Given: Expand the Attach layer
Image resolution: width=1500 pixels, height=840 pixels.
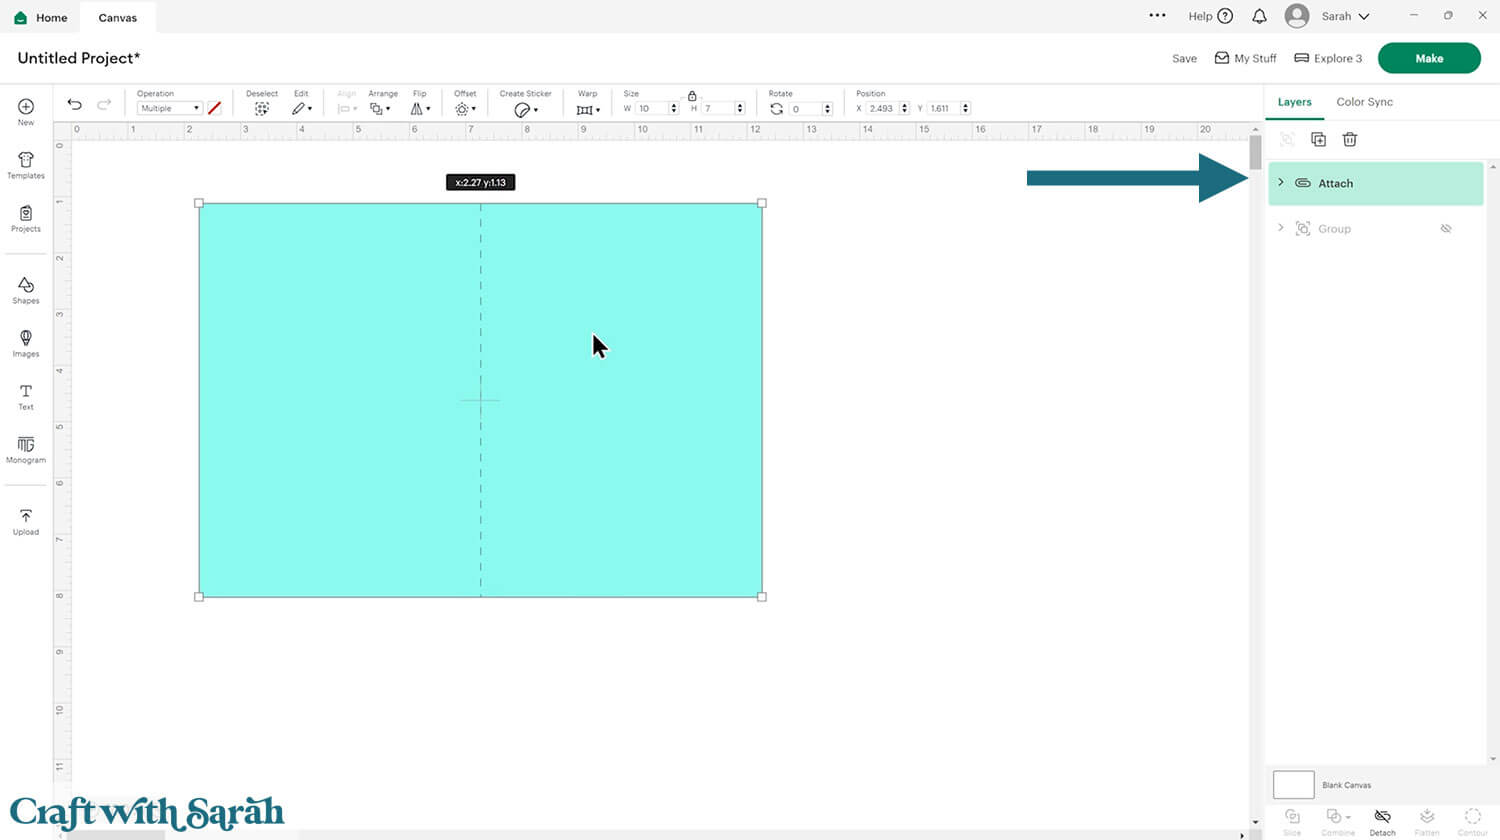Looking at the screenshot, I should 1281,183.
